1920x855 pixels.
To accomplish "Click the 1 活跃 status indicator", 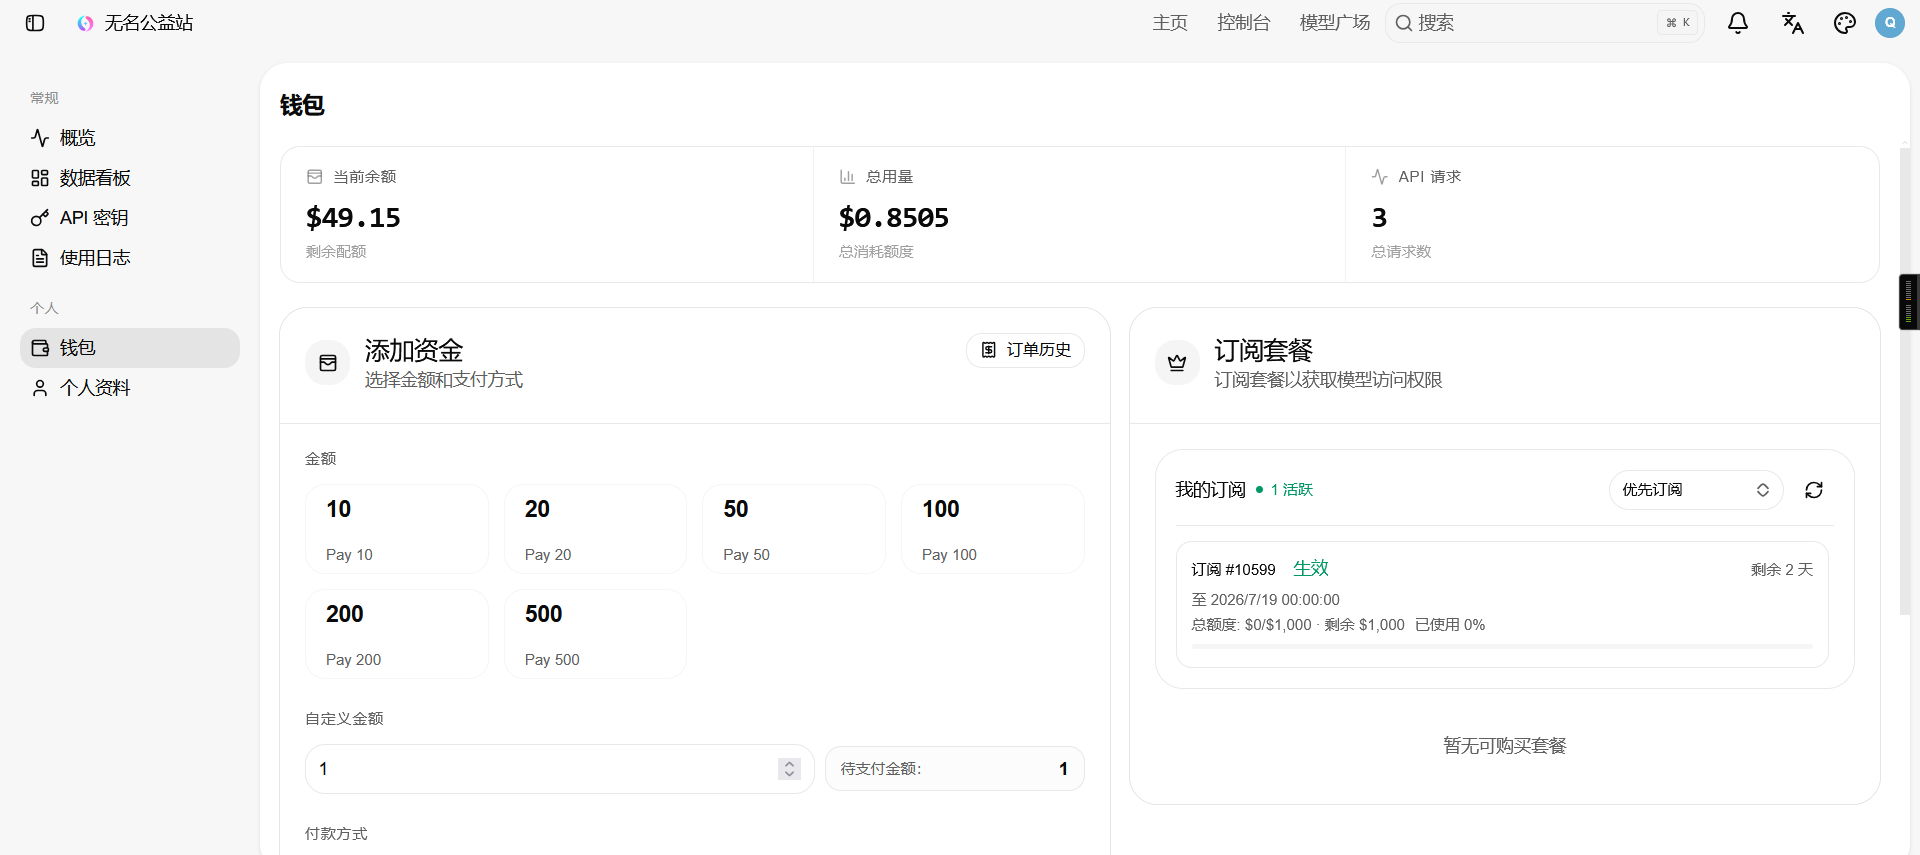I will click(x=1285, y=490).
